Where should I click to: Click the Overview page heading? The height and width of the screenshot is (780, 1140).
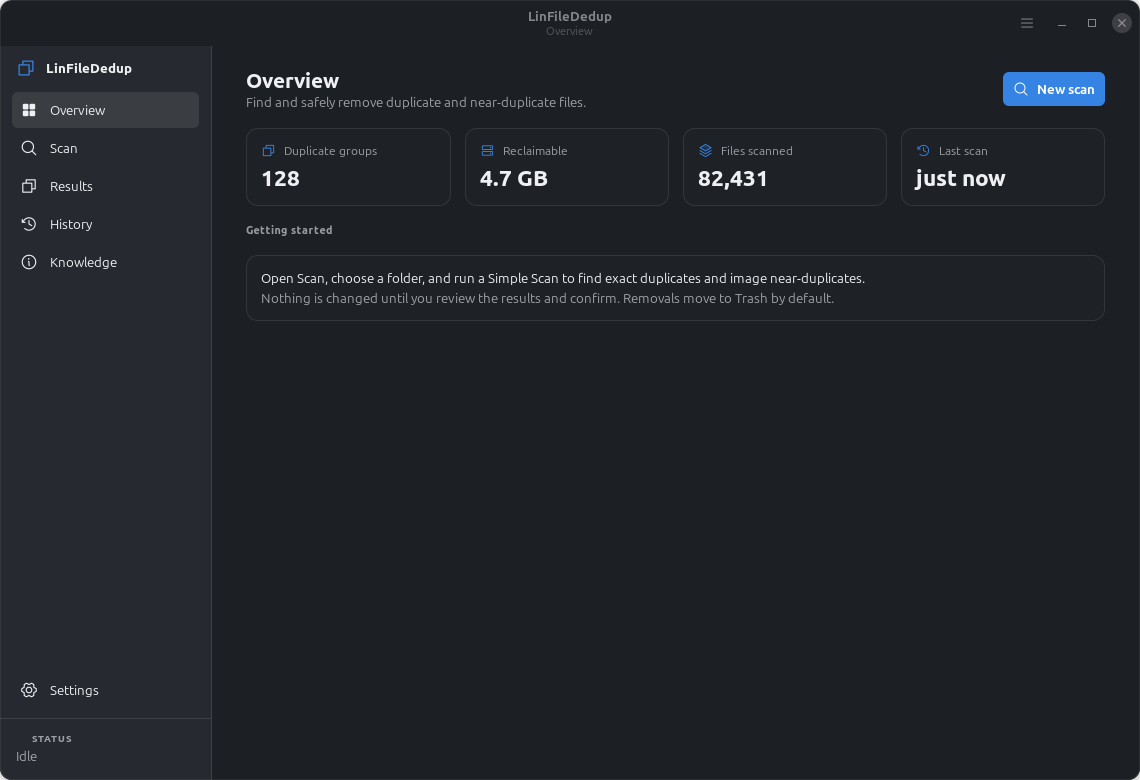click(x=292, y=81)
